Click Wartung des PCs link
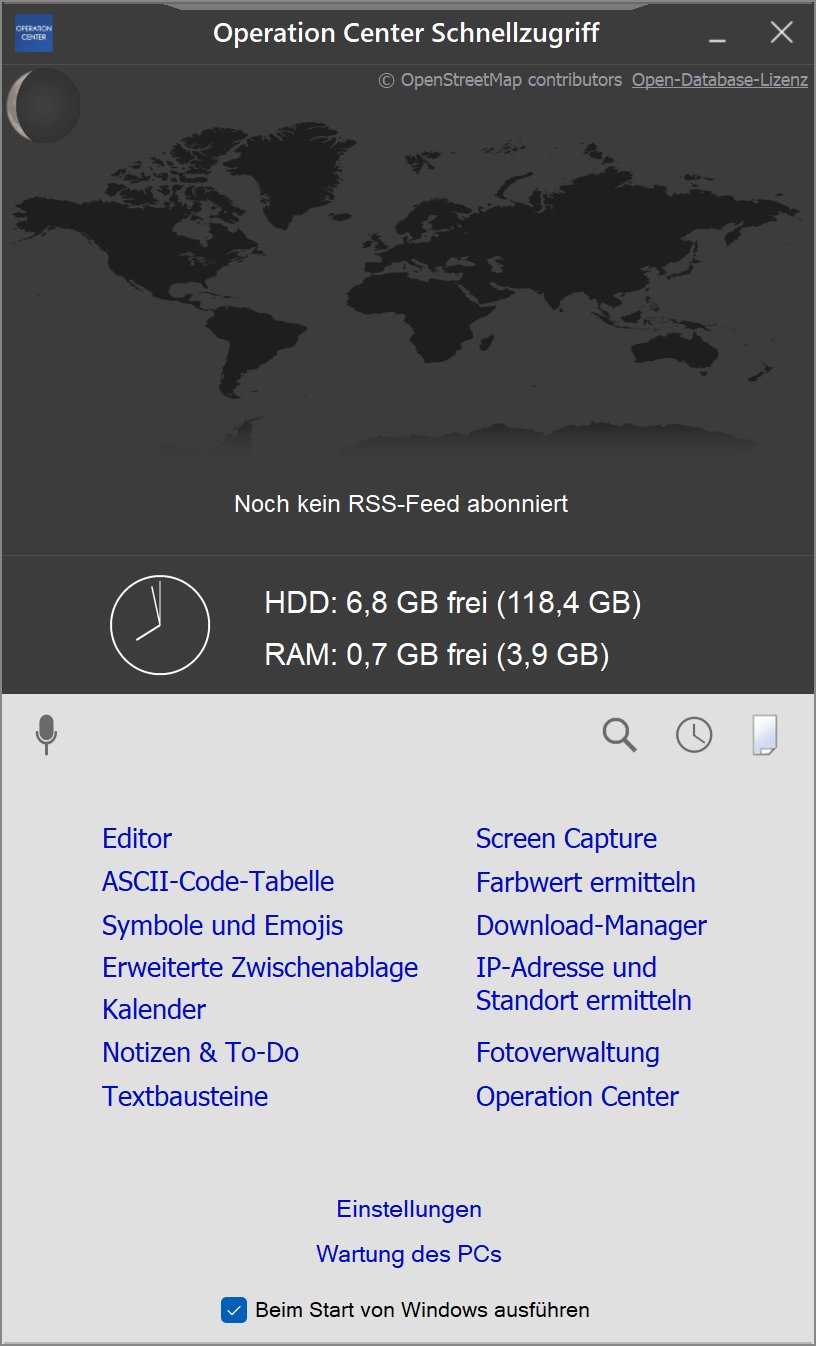 [x=409, y=1253]
